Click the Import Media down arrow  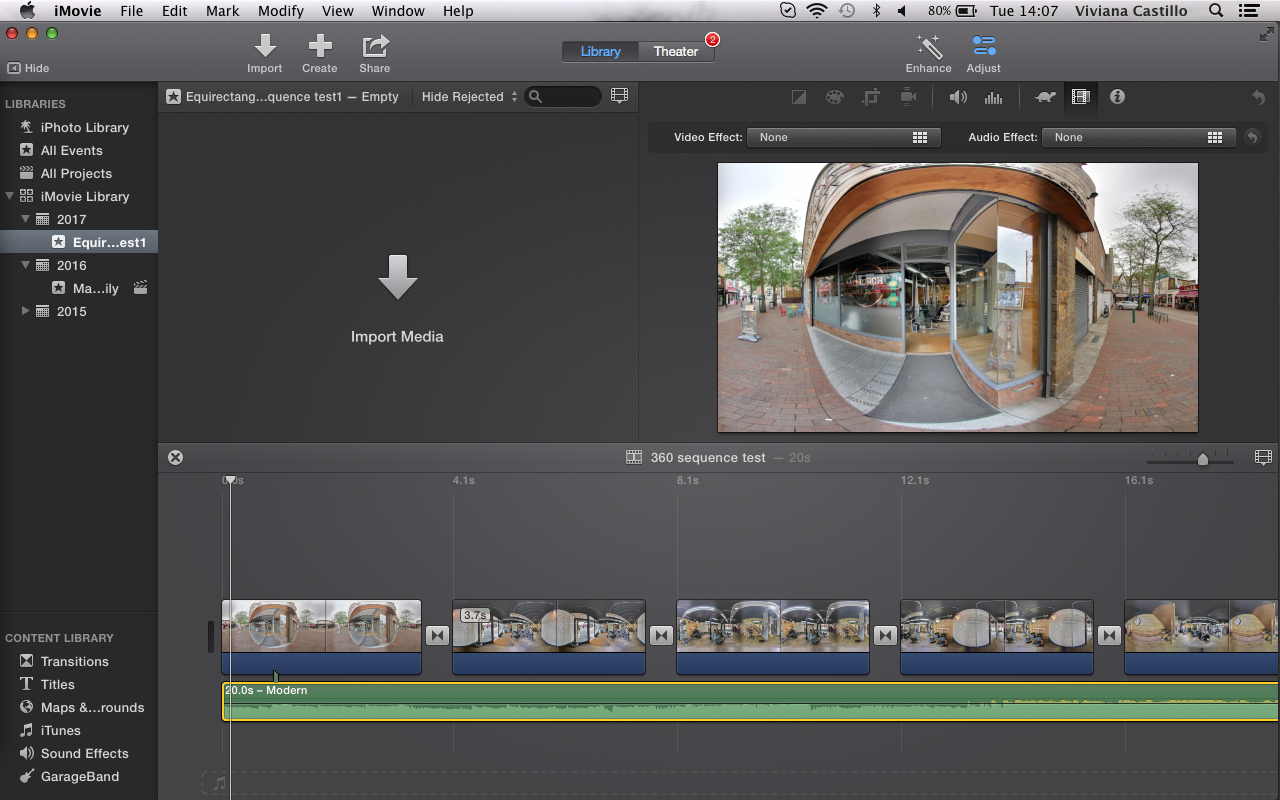click(397, 277)
